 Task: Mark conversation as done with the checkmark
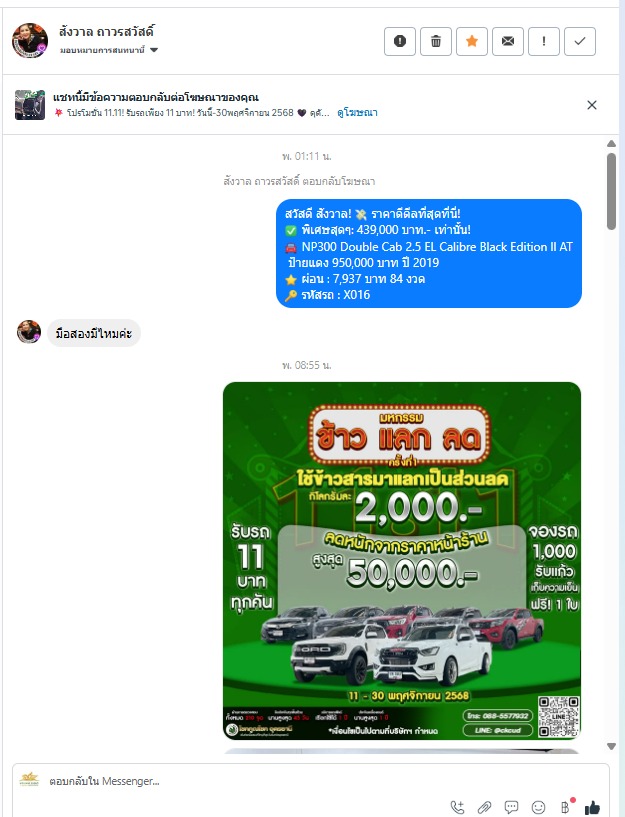coord(580,41)
